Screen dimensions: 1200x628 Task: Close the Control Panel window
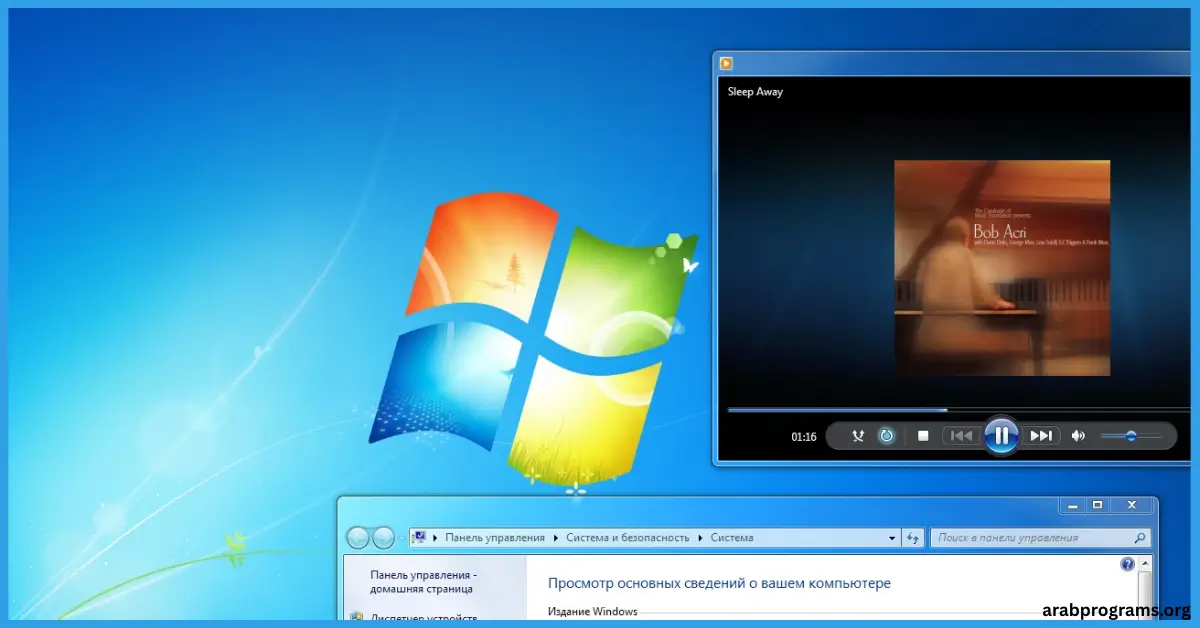click(1132, 505)
